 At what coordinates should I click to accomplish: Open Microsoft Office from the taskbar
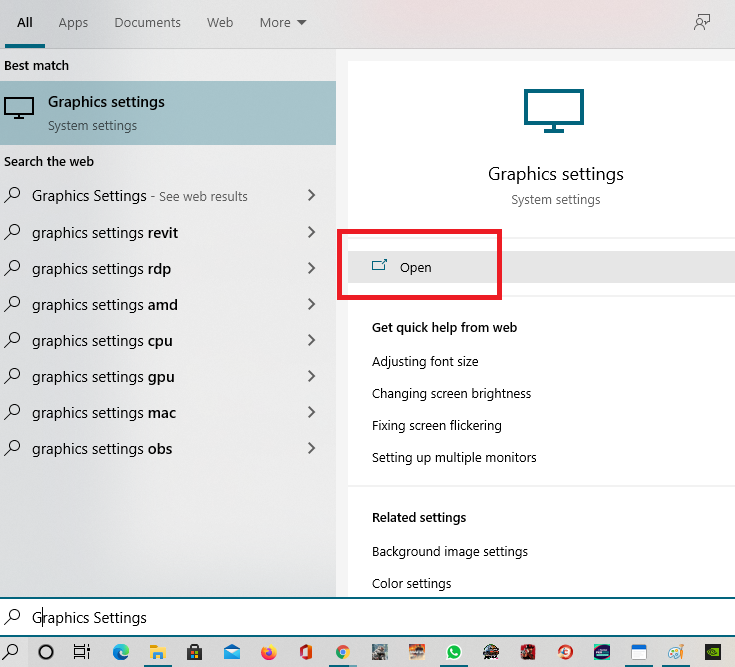(x=306, y=652)
